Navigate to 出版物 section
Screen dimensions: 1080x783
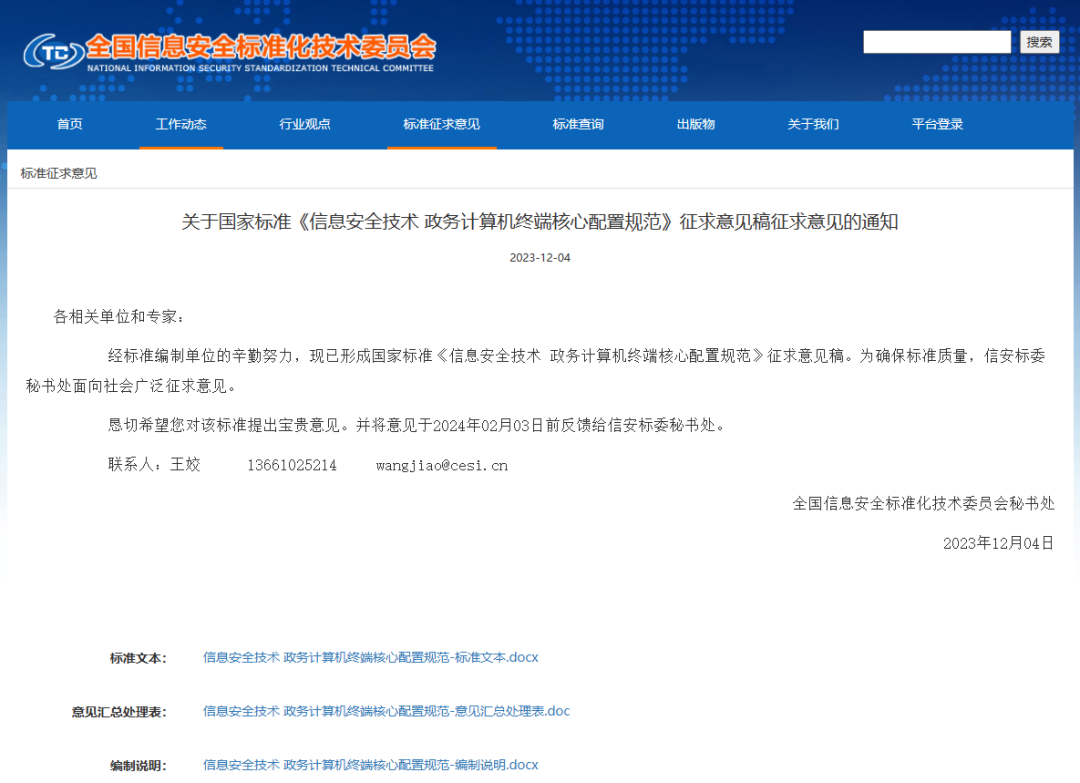click(695, 124)
